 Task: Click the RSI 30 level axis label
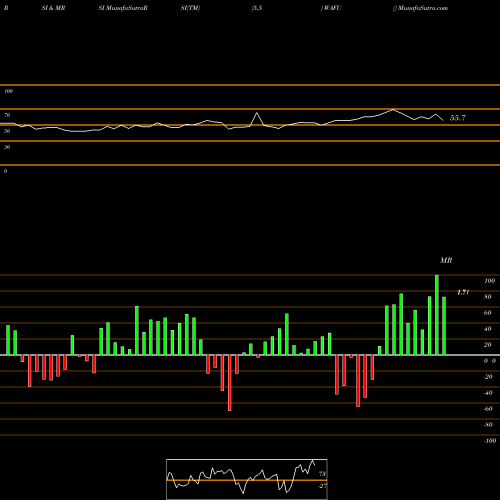tap(7, 147)
